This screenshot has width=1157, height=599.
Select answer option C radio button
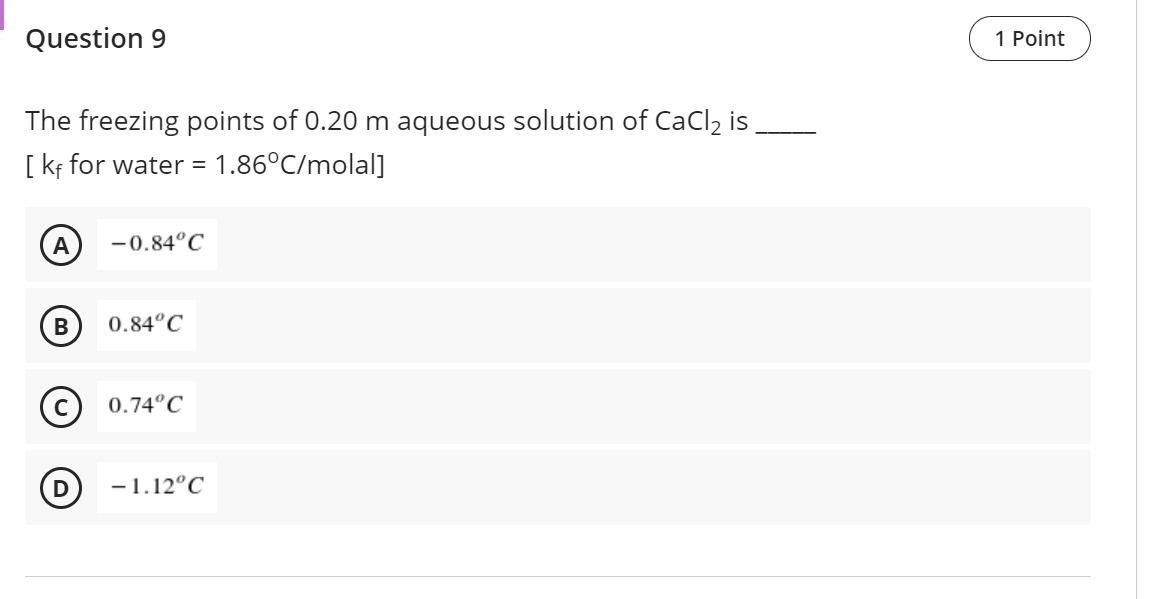pos(59,406)
